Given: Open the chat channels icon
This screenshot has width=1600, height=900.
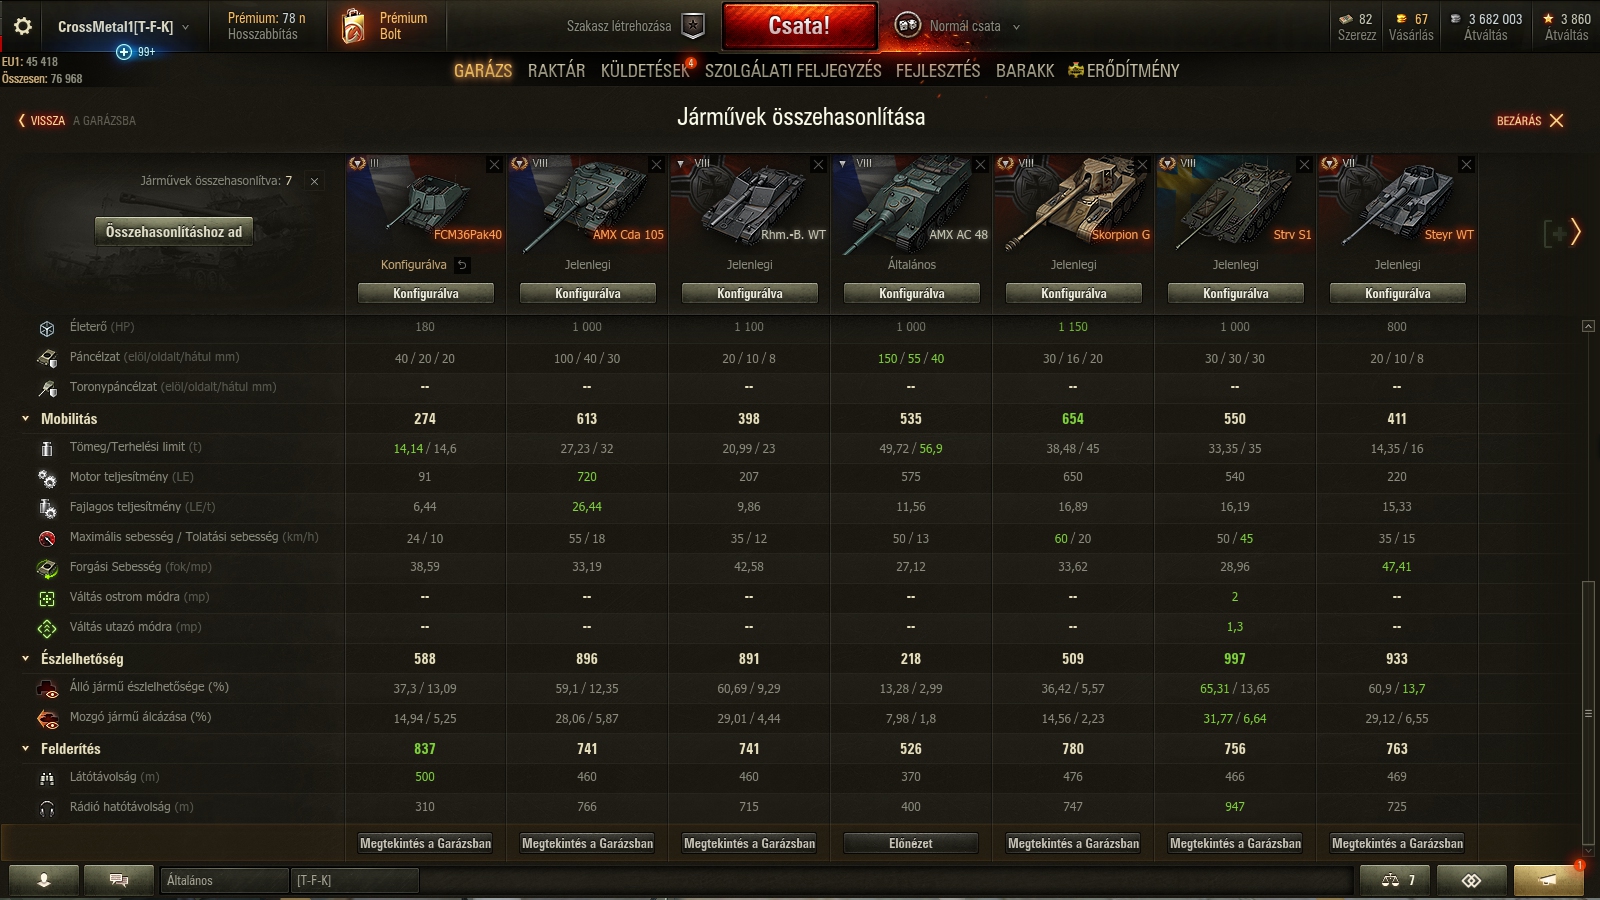Looking at the screenshot, I should 118,880.
